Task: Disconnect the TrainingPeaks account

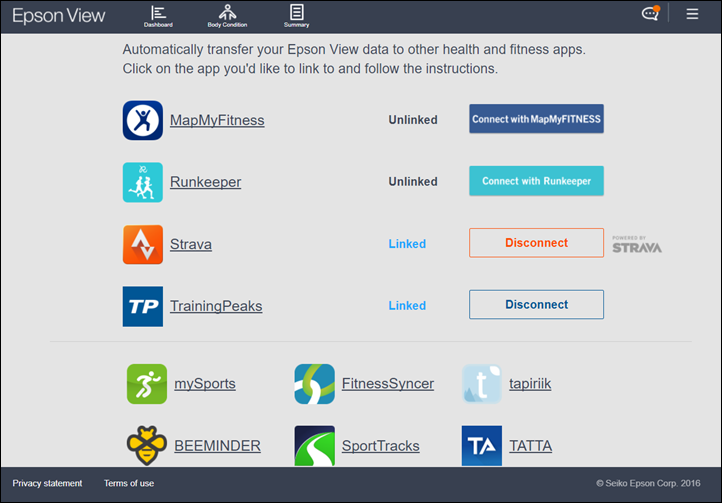Action: pos(536,305)
